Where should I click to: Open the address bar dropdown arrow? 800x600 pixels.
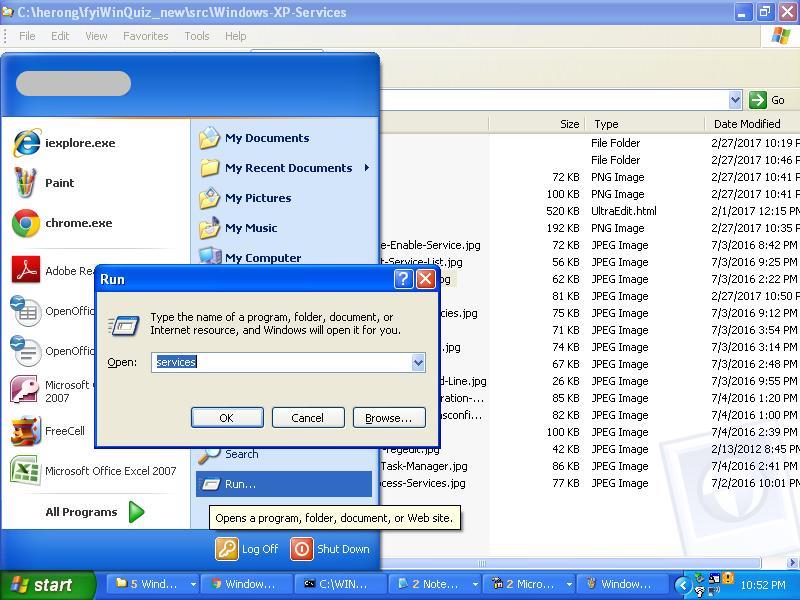coord(735,100)
